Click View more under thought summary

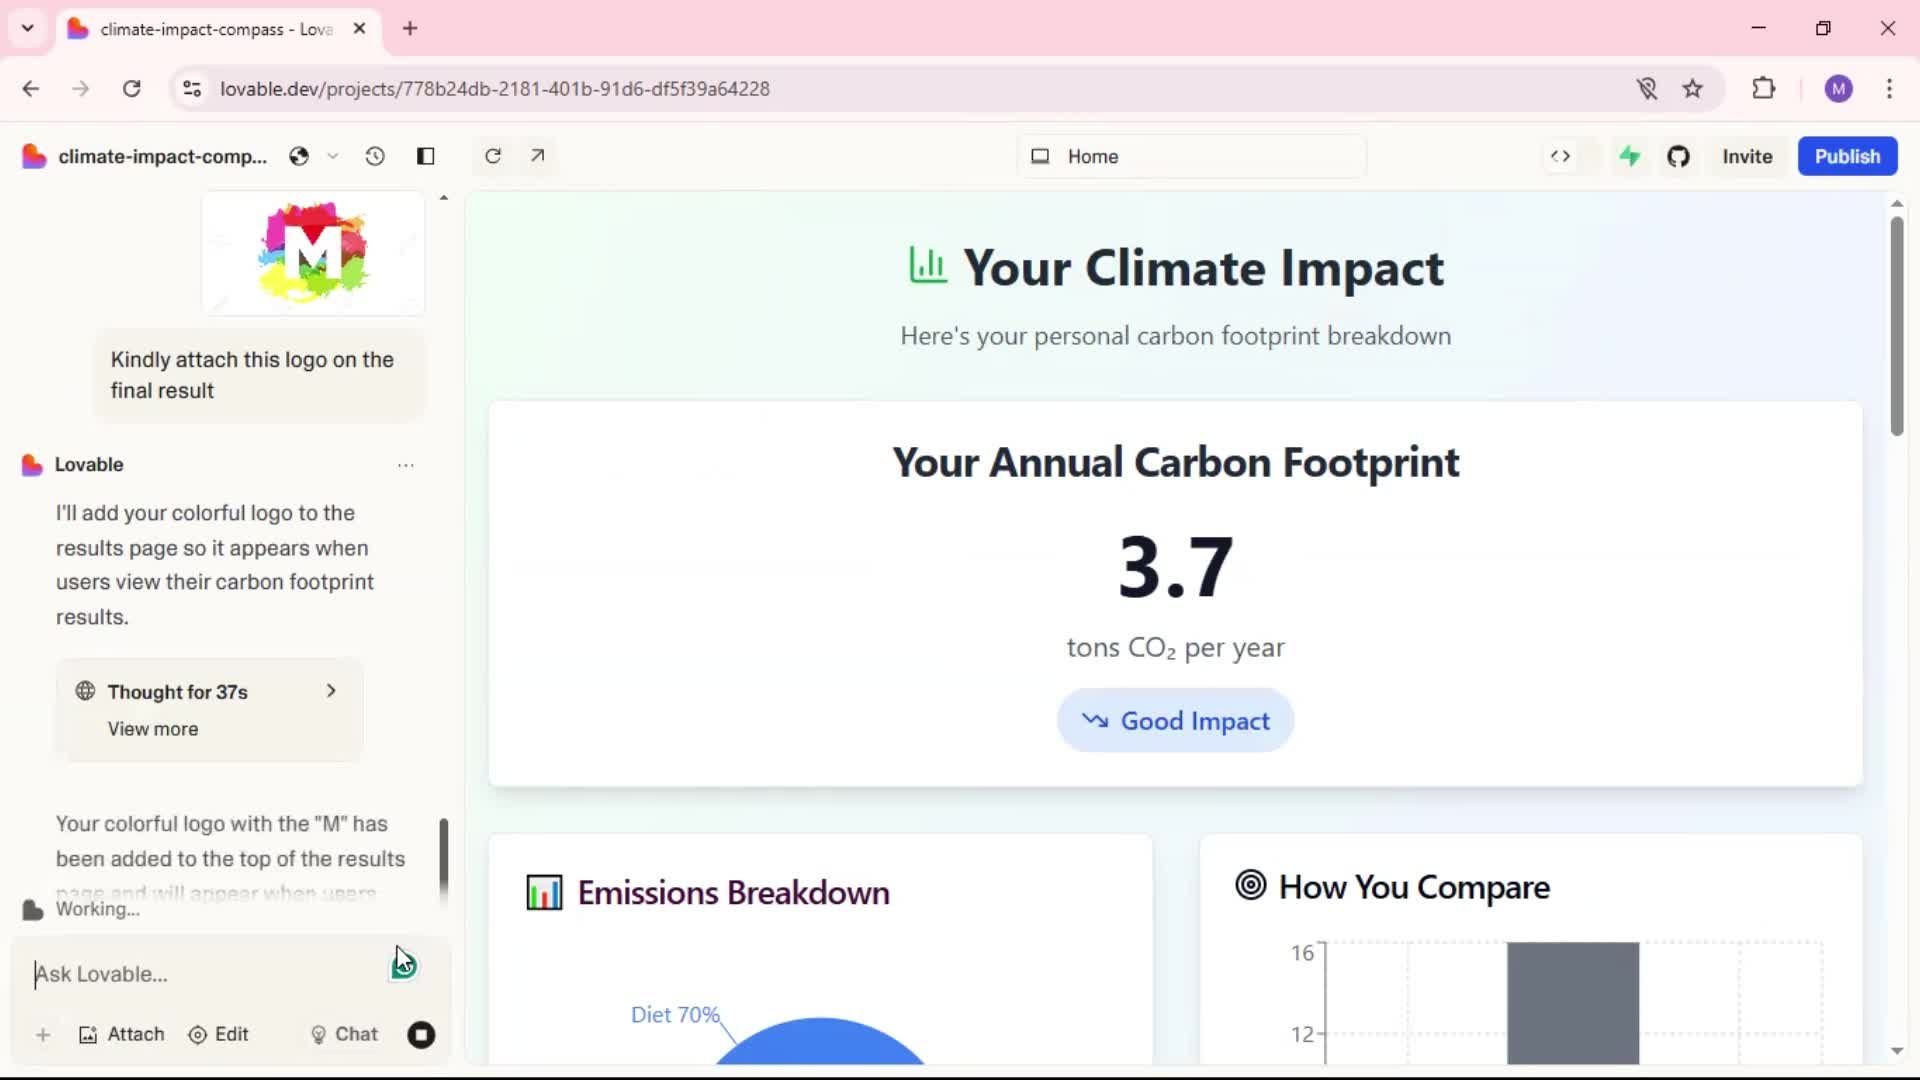point(153,729)
